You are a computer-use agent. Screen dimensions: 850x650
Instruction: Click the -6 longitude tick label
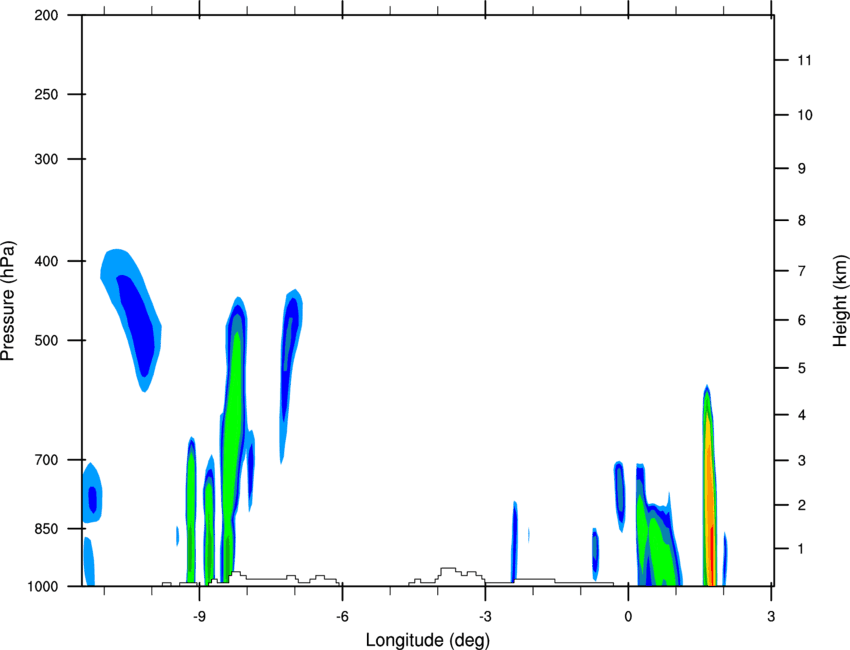tap(342, 616)
